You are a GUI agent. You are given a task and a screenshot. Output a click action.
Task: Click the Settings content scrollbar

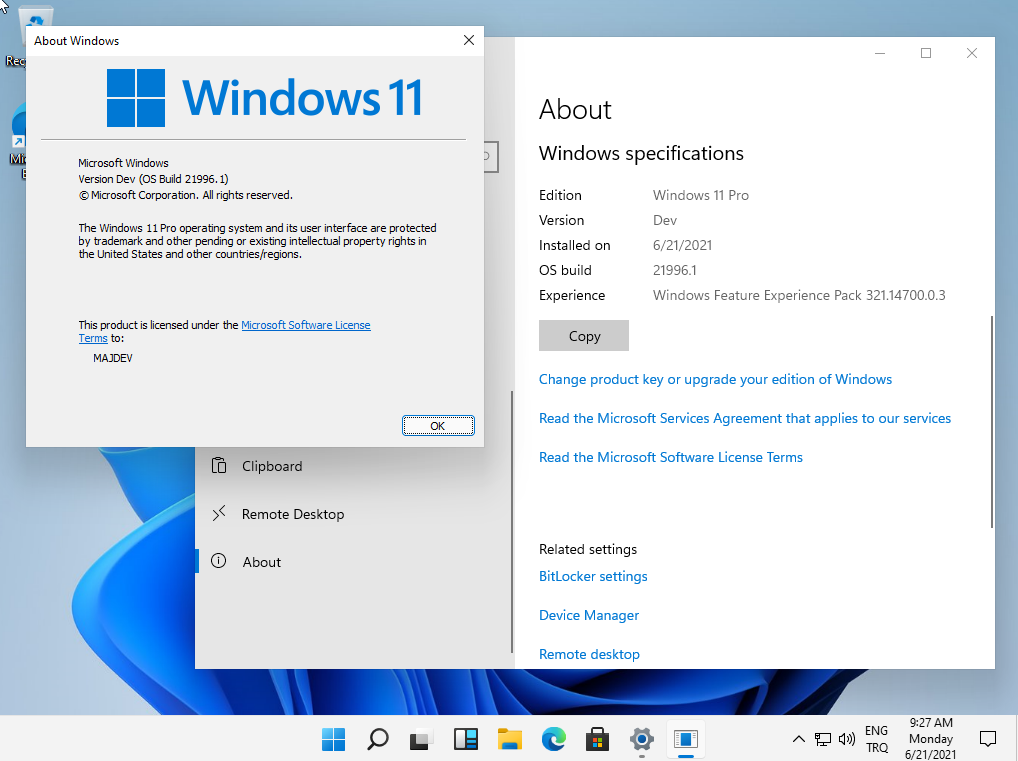[991, 422]
